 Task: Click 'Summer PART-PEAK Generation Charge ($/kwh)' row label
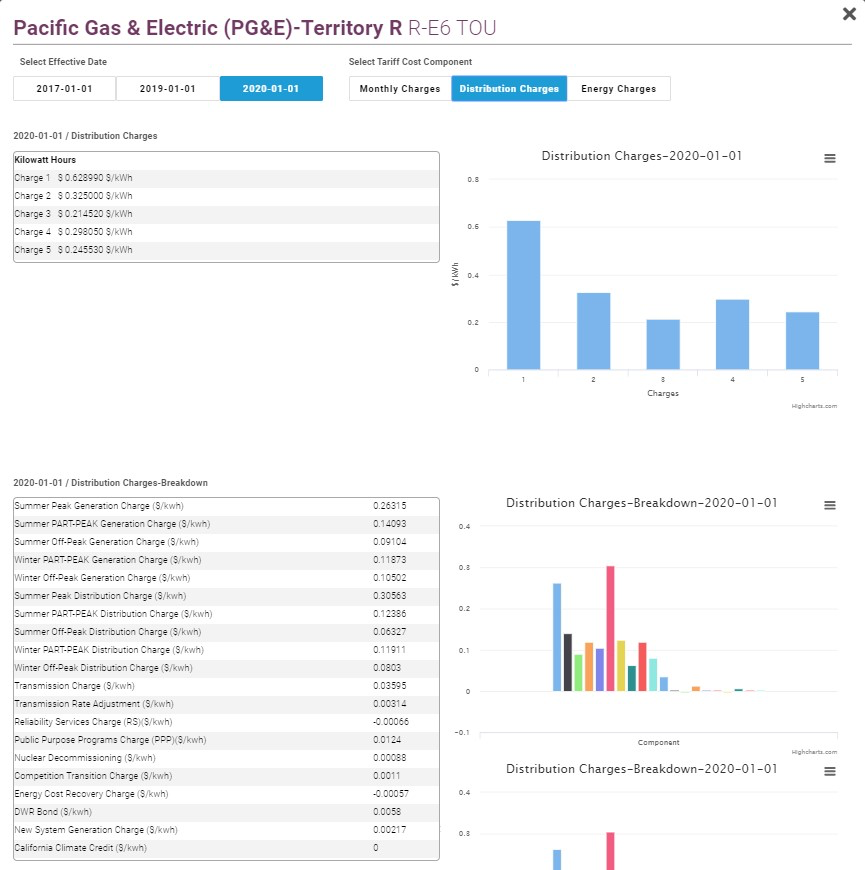[112, 524]
